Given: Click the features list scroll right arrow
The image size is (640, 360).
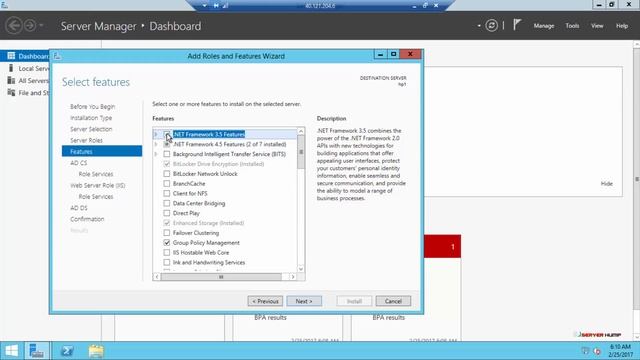Looking at the screenshot, I should tap(293, 277).
